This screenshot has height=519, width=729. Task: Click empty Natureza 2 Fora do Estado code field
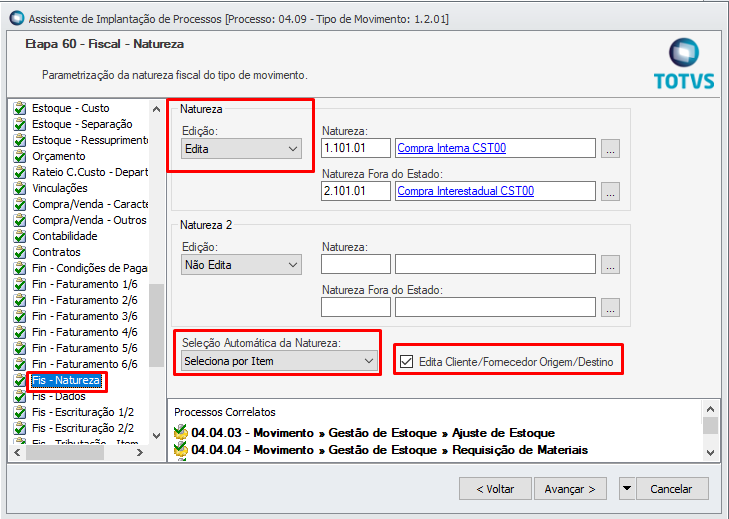[x=356, y=307]
